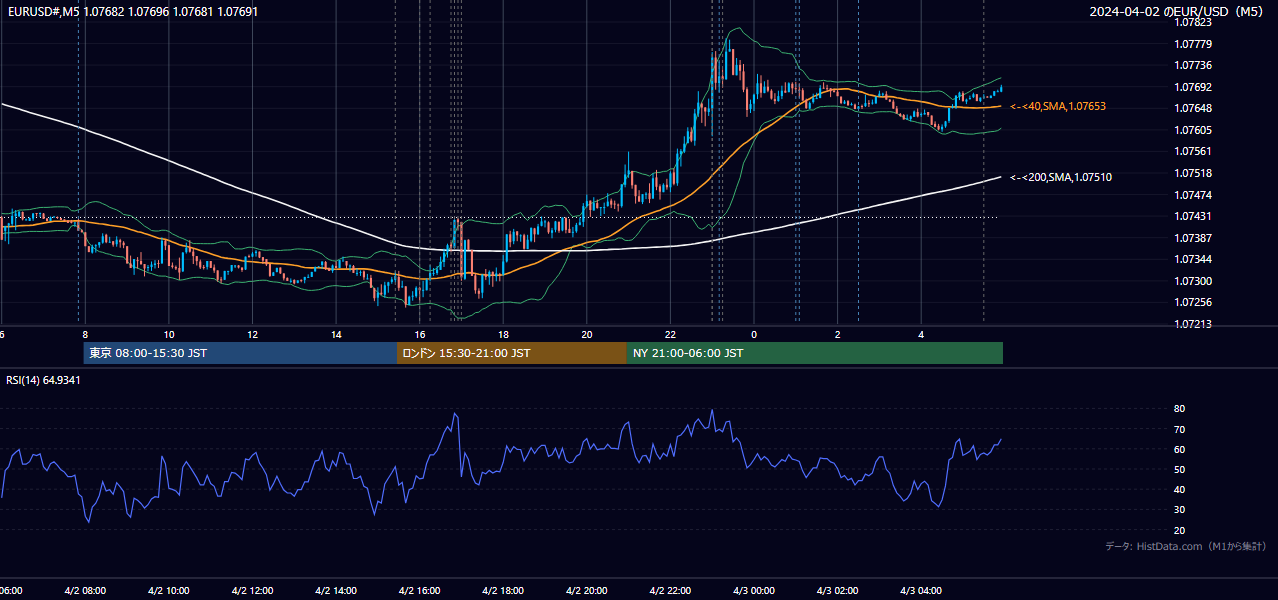Click the 4/2 08:00 time axis label
The width and height of the screenshot is (1278, 600).
pos(85,591)
